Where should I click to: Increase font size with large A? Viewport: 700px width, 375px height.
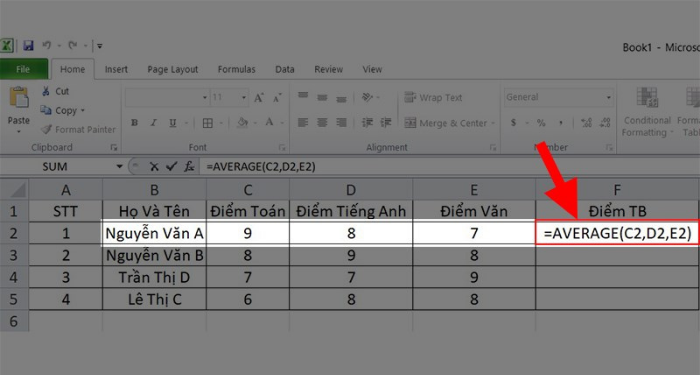(259, 98)
